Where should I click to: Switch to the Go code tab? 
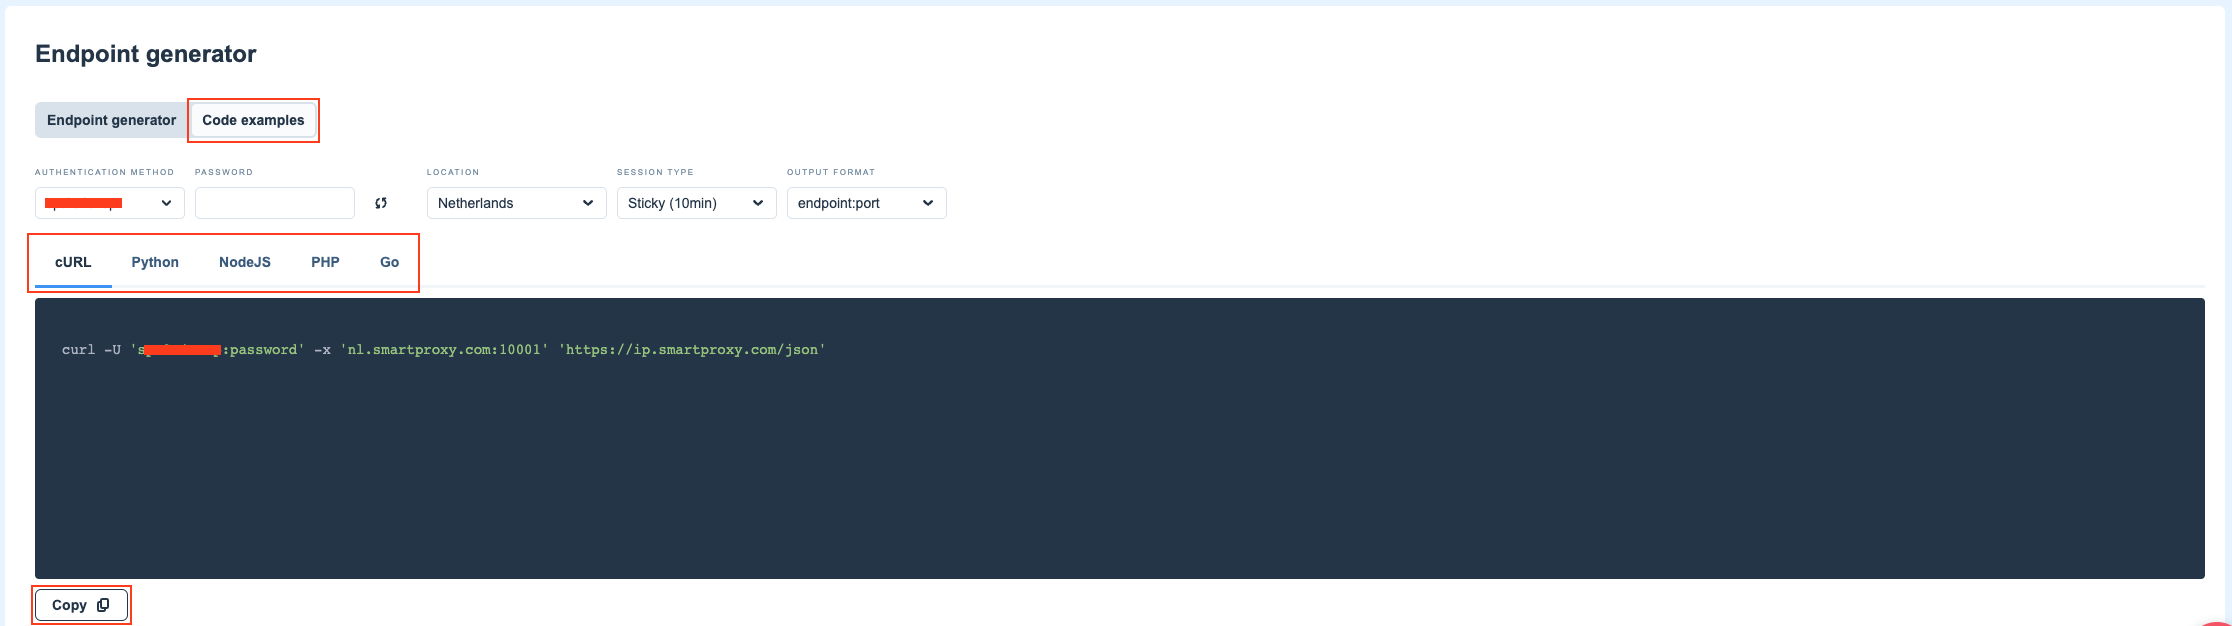pyautogui.click(x=390, y=262)
